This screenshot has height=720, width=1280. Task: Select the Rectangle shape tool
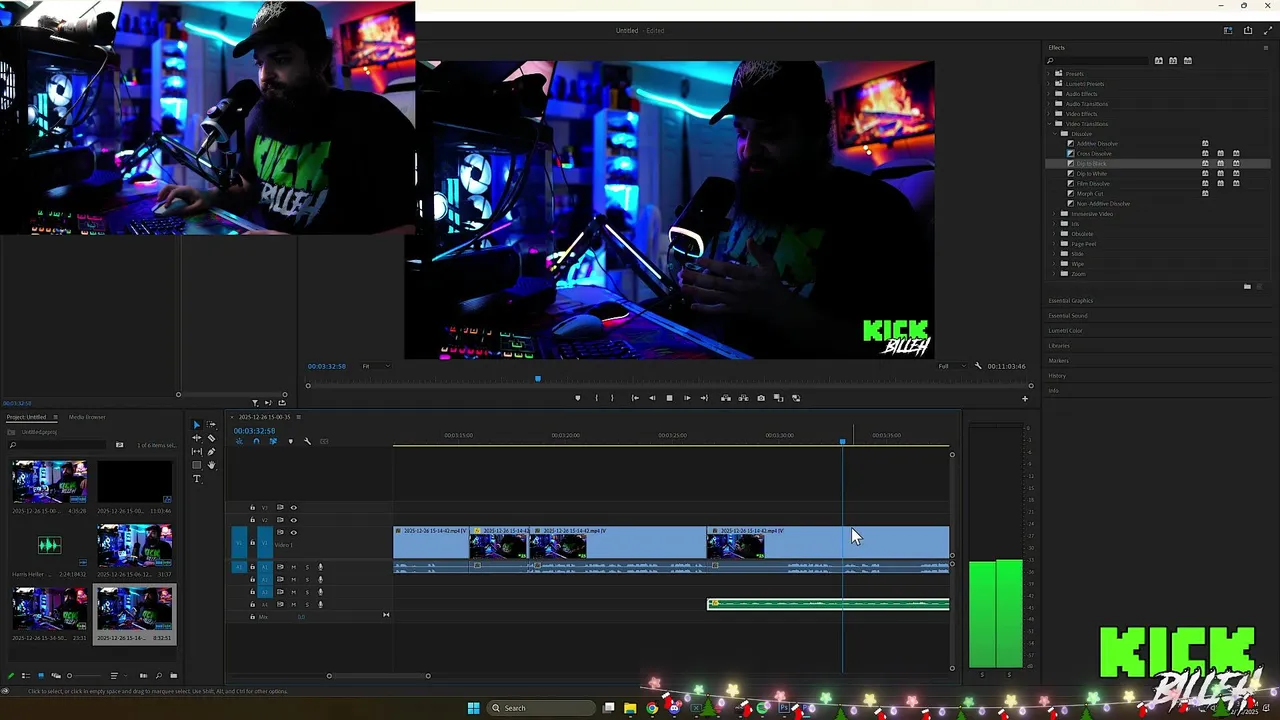click(x=196, y=465)
